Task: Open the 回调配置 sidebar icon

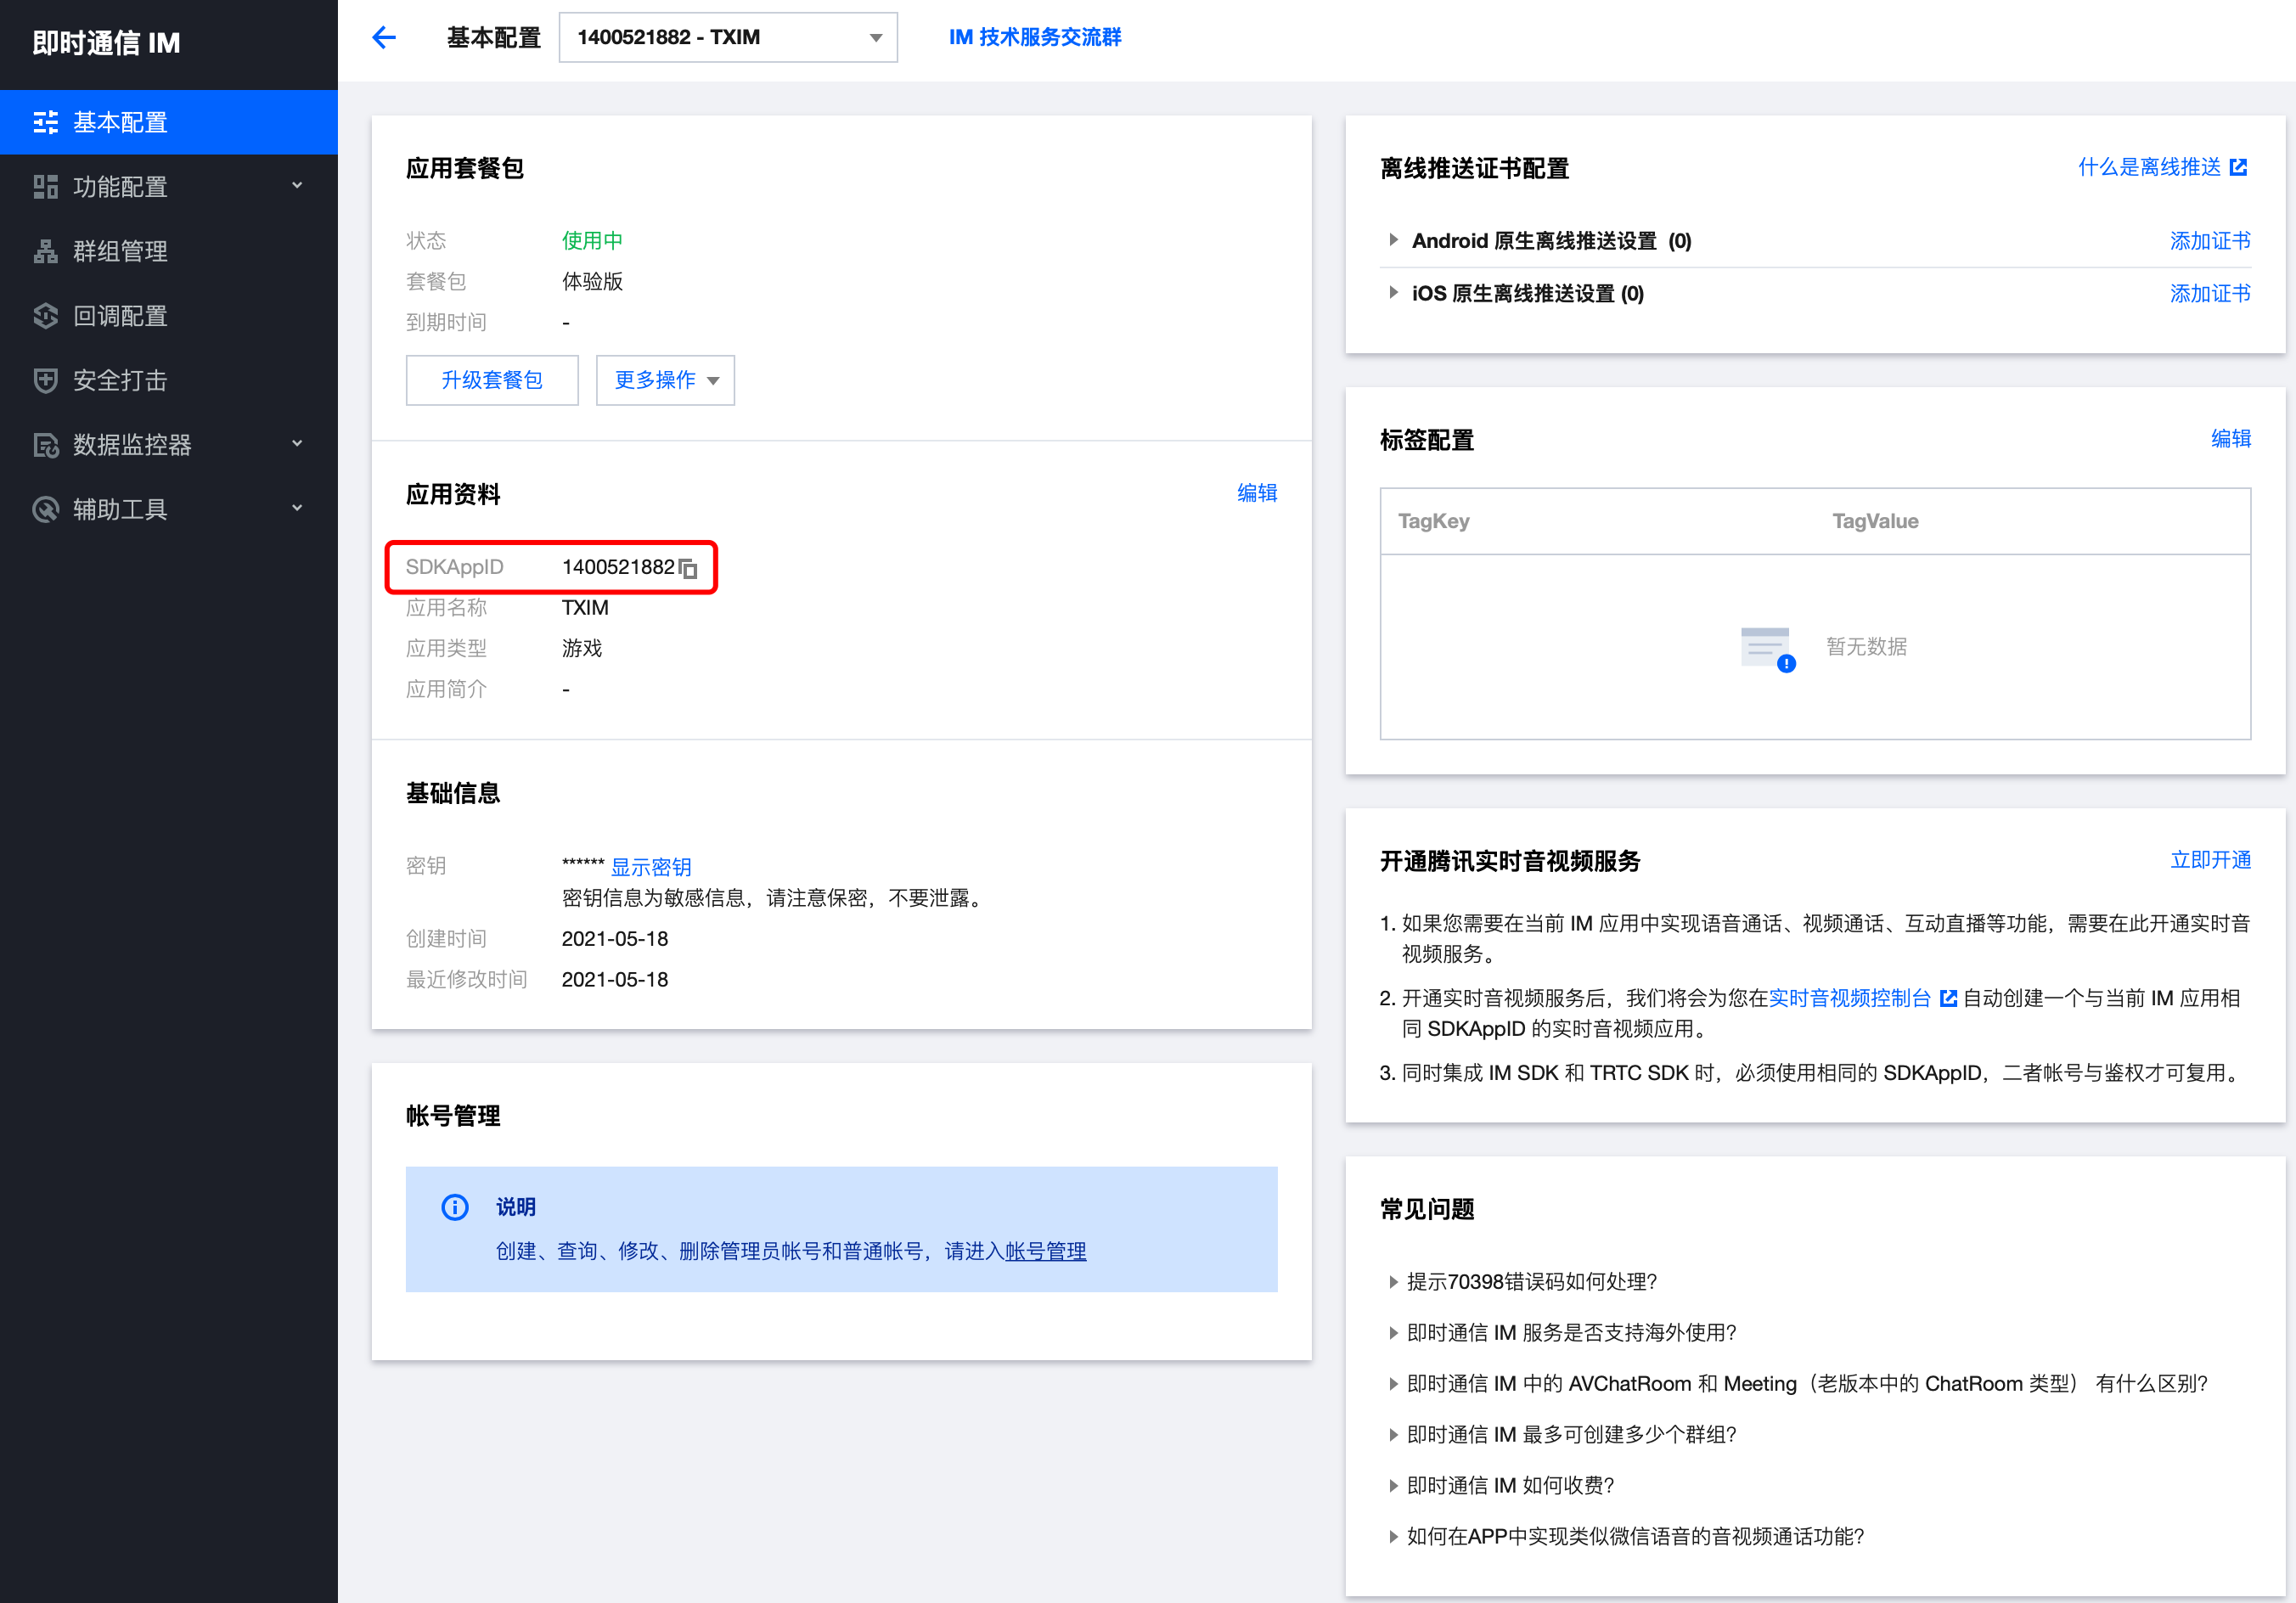Action: tap(46, 316)
